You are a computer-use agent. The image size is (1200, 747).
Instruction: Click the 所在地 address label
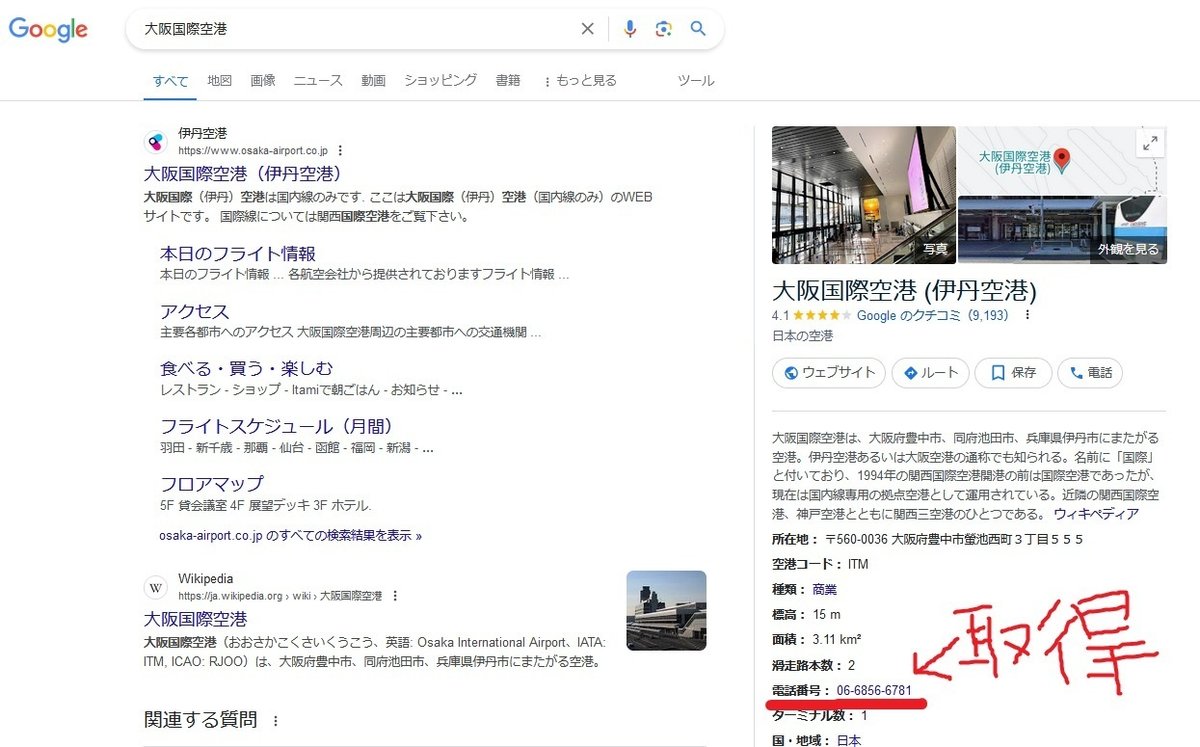click(796, 539)
